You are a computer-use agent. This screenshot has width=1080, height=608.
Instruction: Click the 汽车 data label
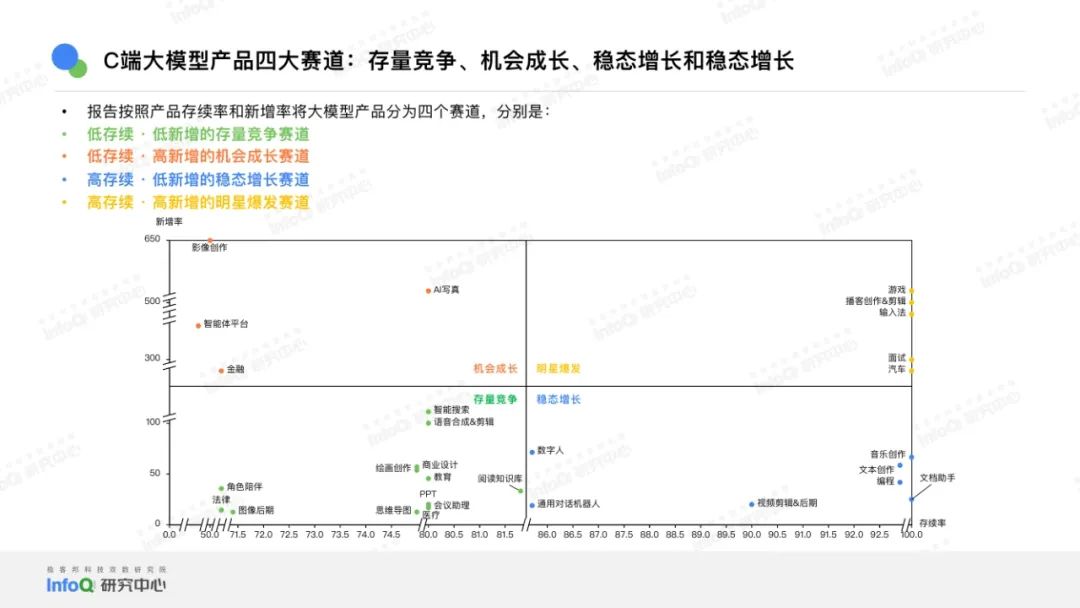pos(897,370)
